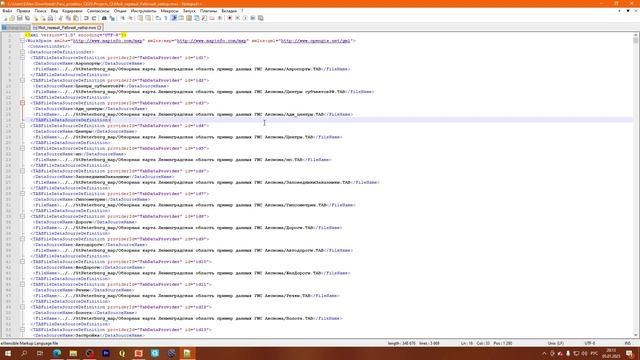Screen dimensions: 640x360
Task: Open the Файл menu
Action: 7,11
